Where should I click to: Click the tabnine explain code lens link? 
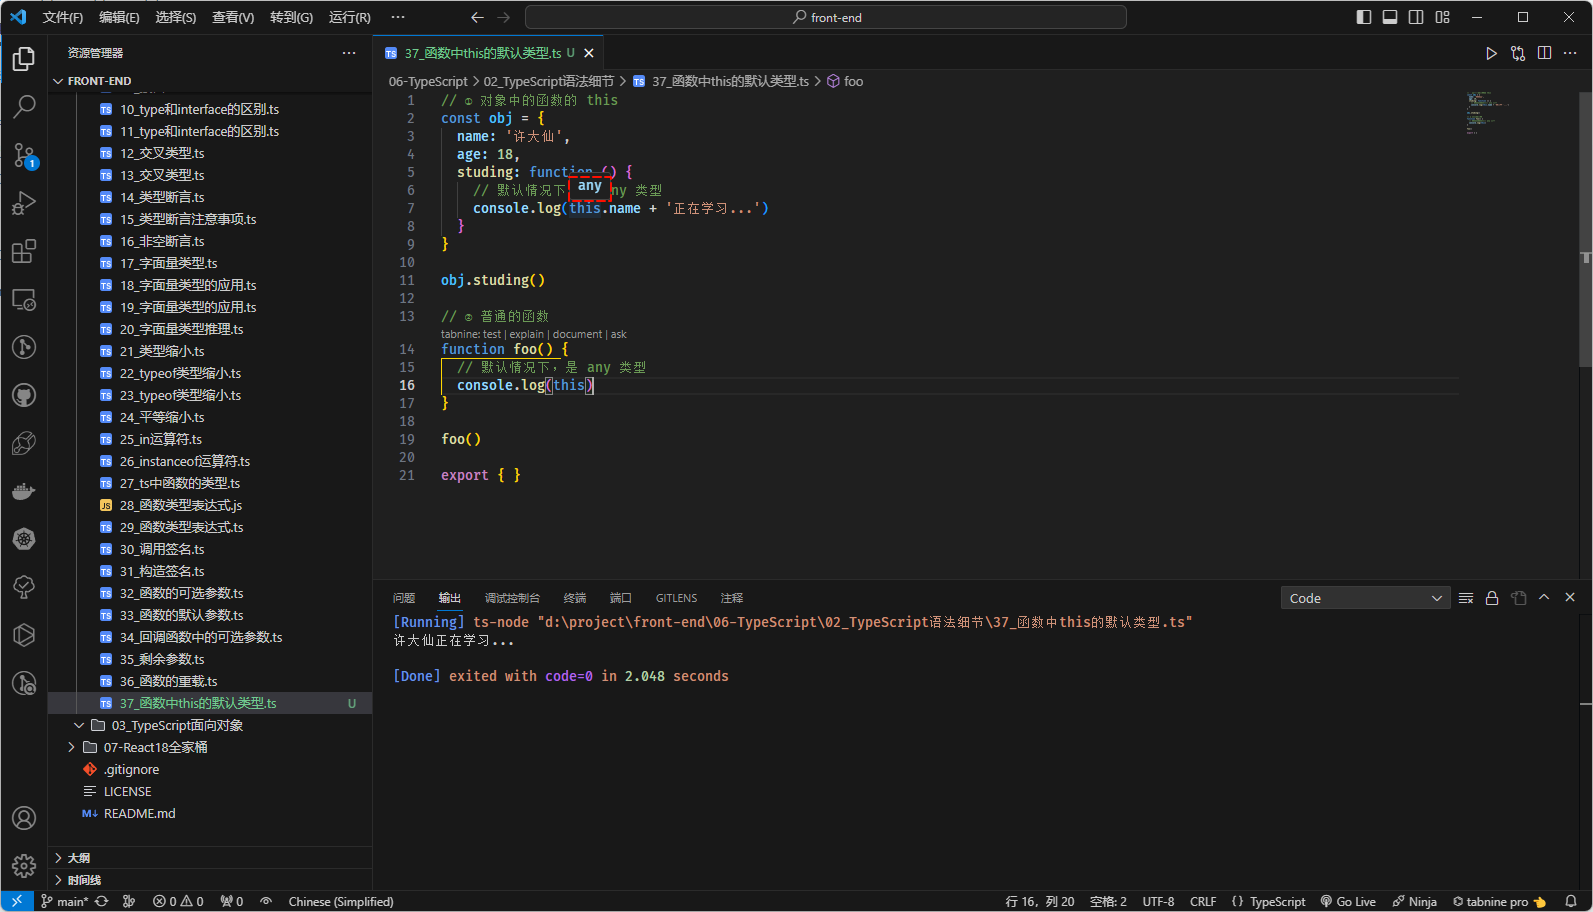tap(526, 334)
